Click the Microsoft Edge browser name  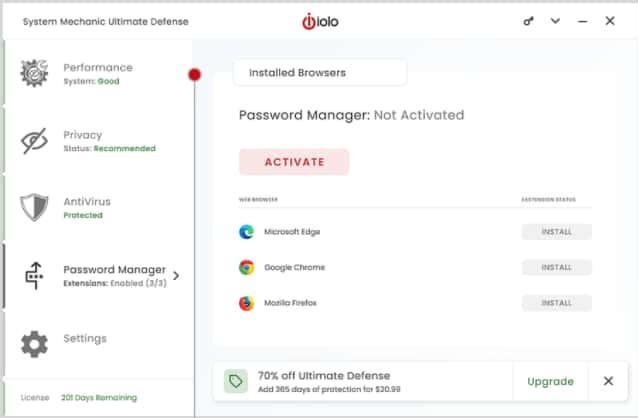(x=292, y=232)
